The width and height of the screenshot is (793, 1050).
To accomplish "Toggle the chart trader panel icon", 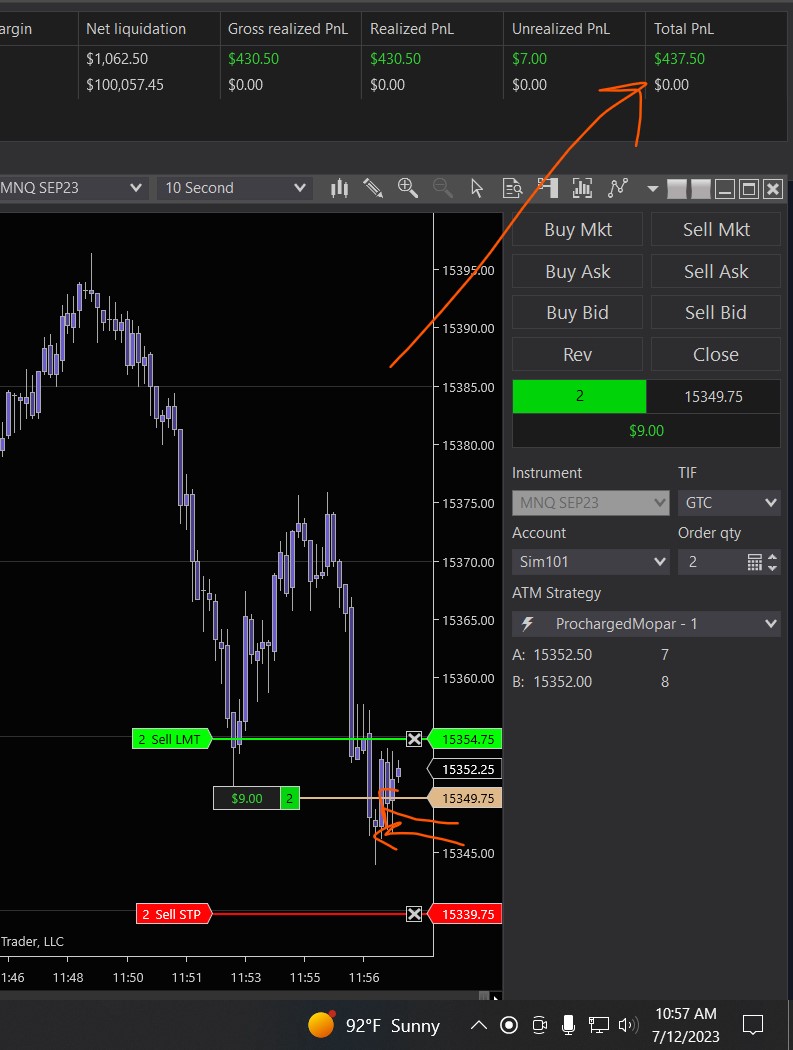I will click(547, 188).
